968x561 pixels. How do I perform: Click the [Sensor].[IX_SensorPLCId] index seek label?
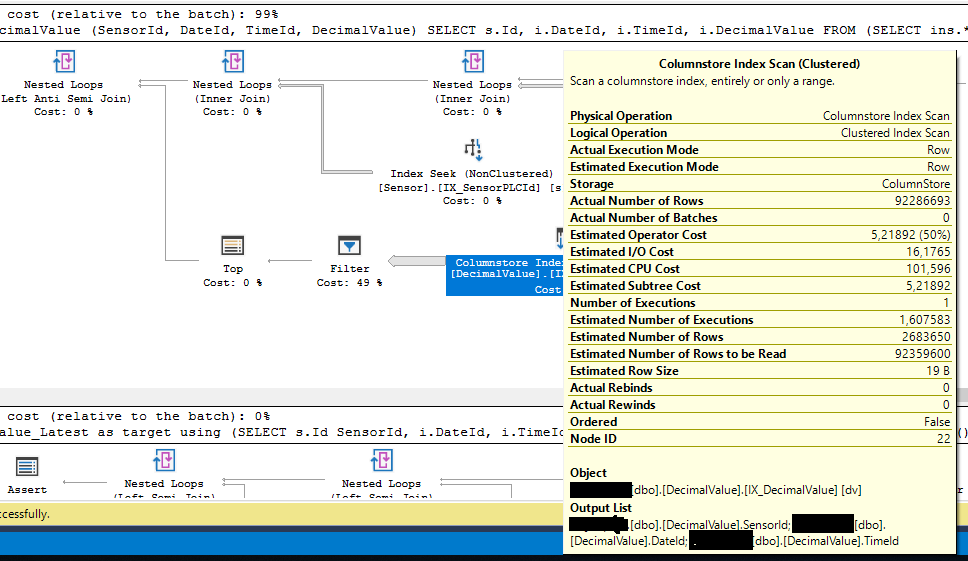coord(462,187)
